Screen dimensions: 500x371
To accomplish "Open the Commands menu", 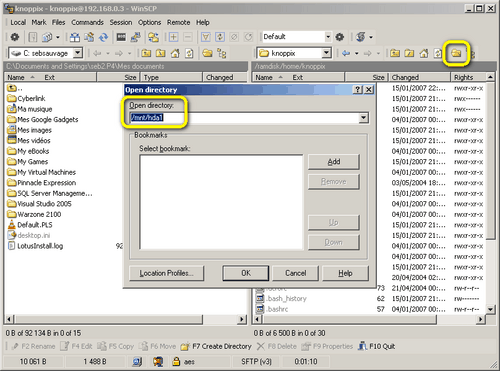I will [x=87, y=22].
